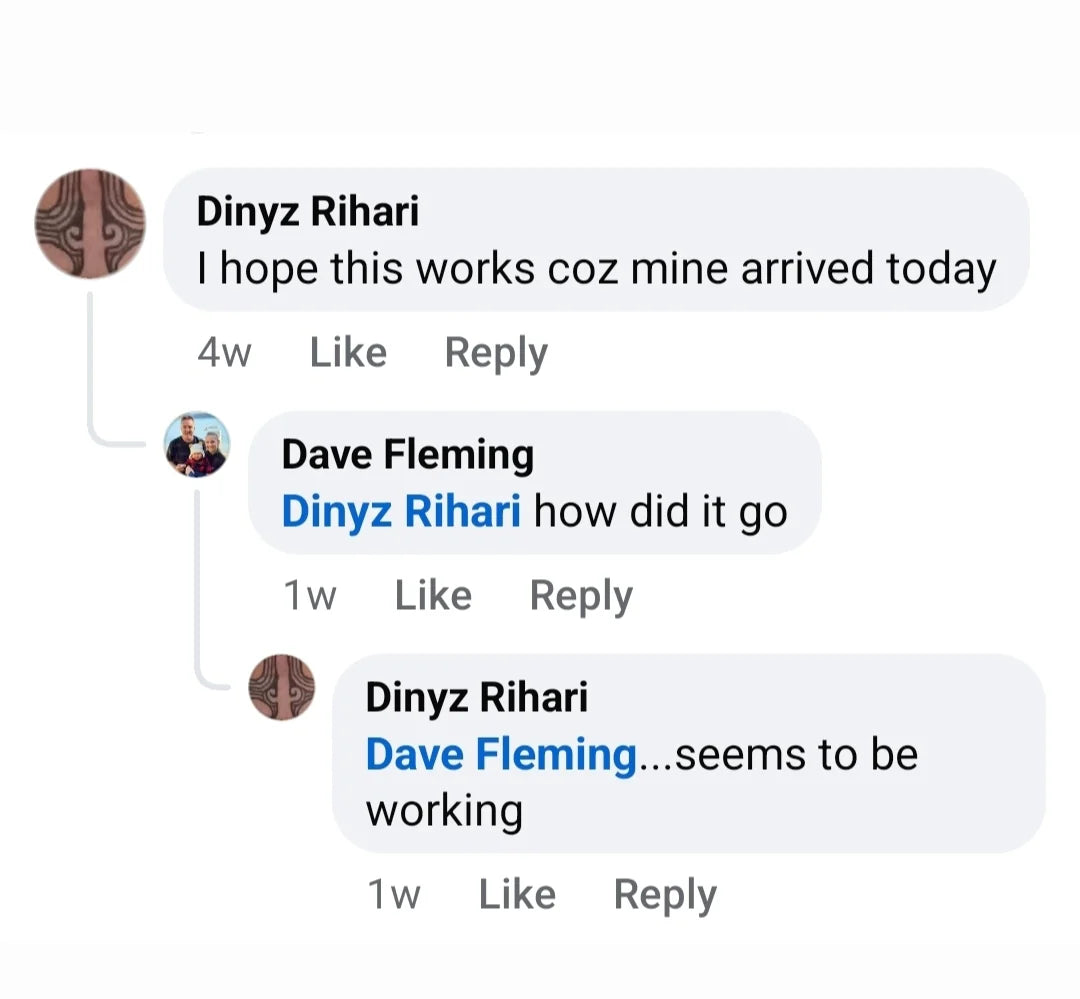The height and width of the screenshot is (999, 1080).
Task: Open 1w timestamp under 'seems to be working'
Action: click(394, 894)
